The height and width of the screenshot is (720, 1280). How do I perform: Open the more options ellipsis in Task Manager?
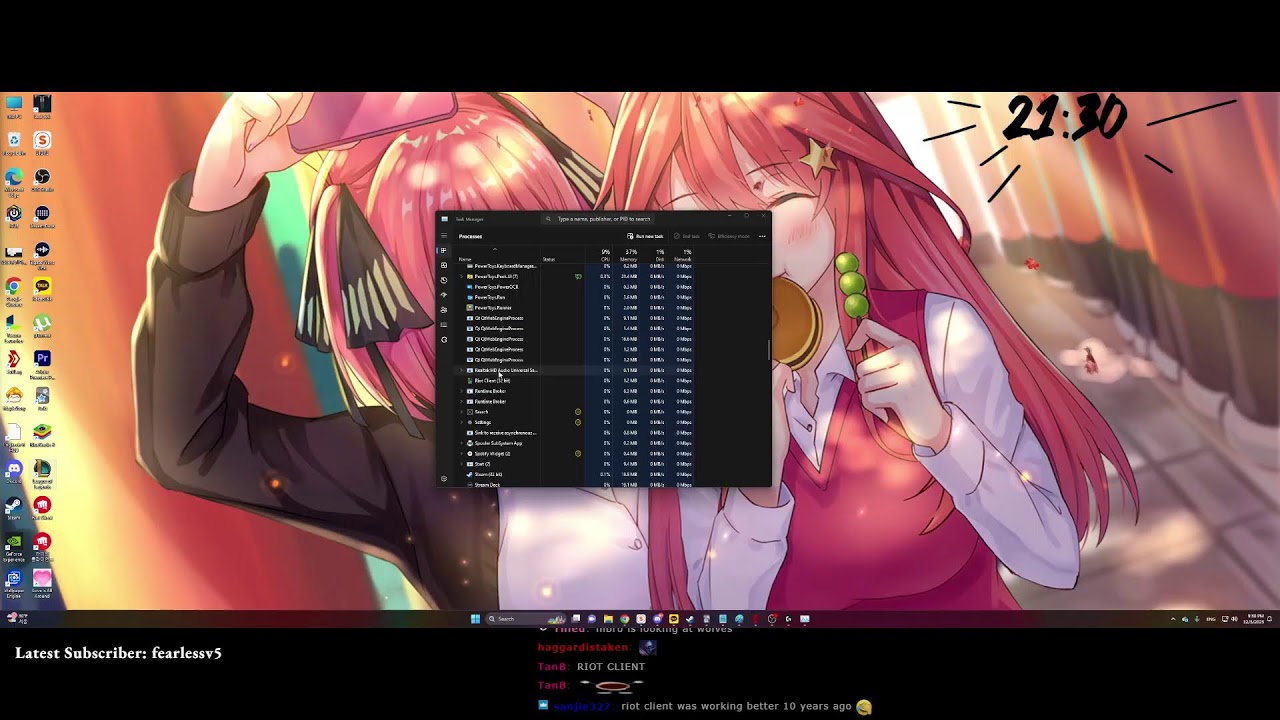point(762,236)
